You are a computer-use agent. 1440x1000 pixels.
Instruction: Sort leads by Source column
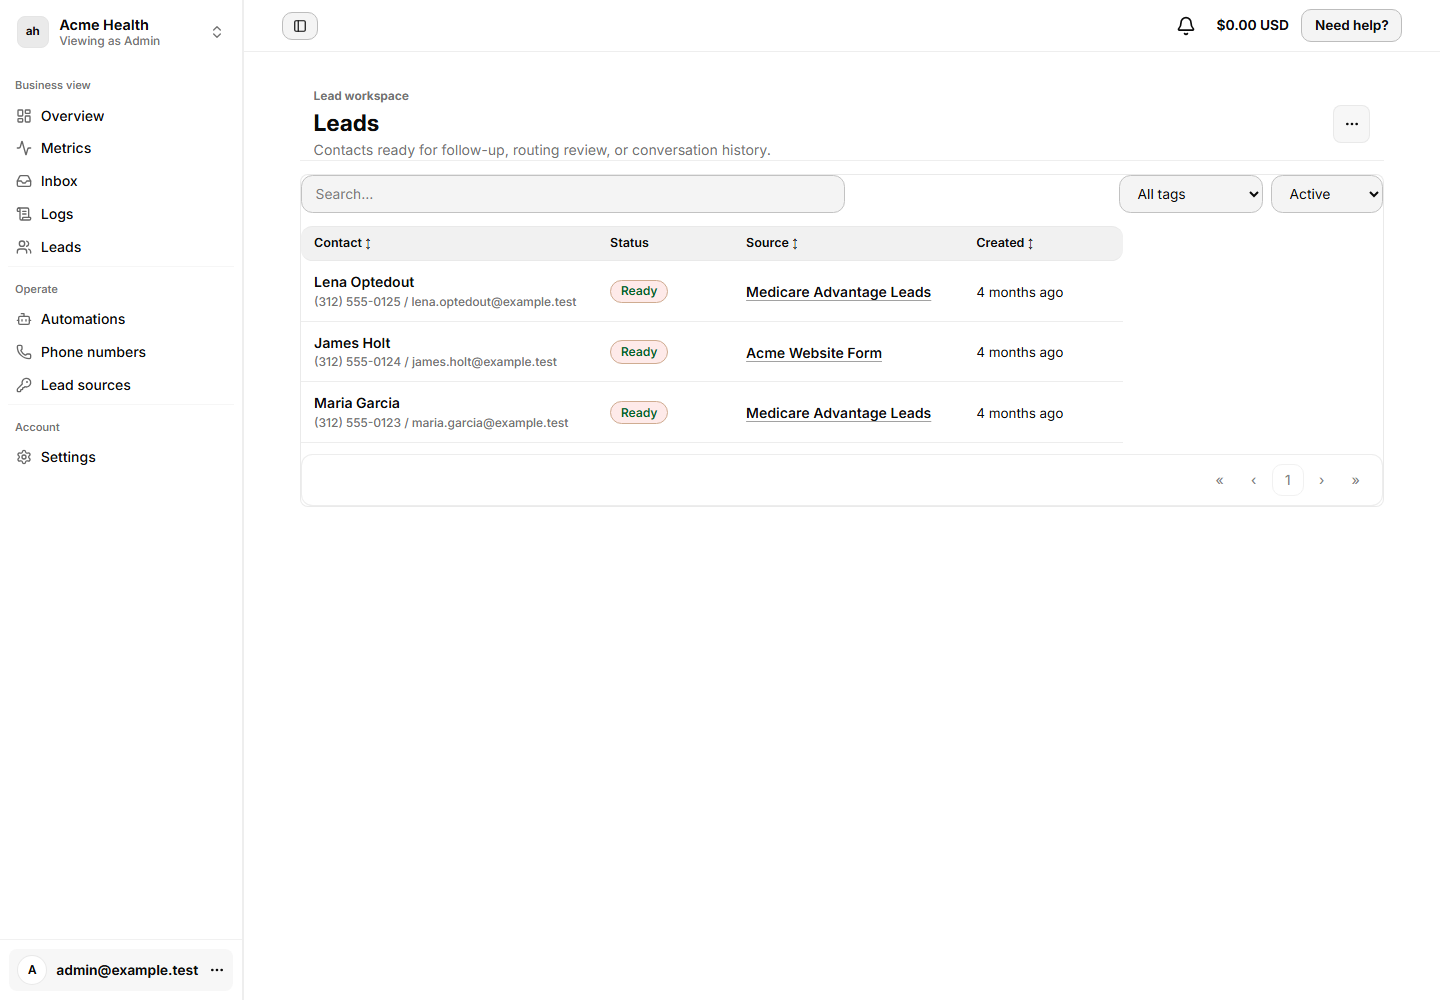771,243
